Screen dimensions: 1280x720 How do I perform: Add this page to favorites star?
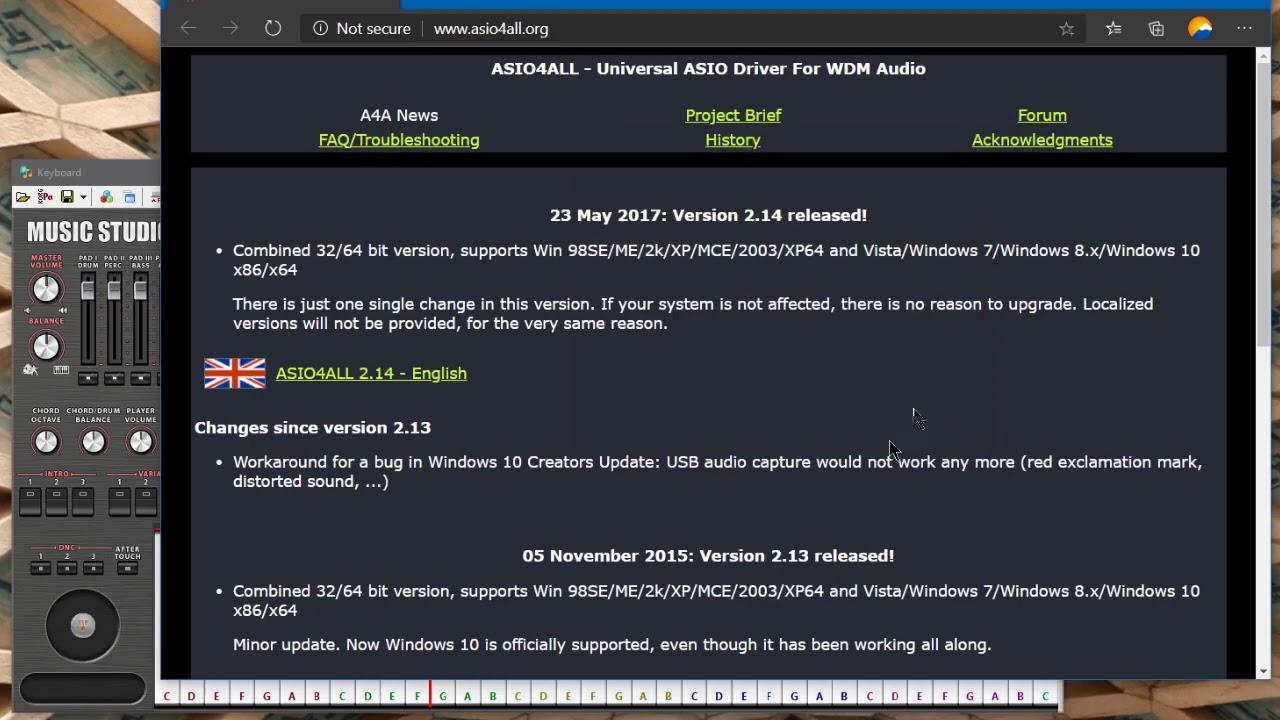(x=1067, y=29)
